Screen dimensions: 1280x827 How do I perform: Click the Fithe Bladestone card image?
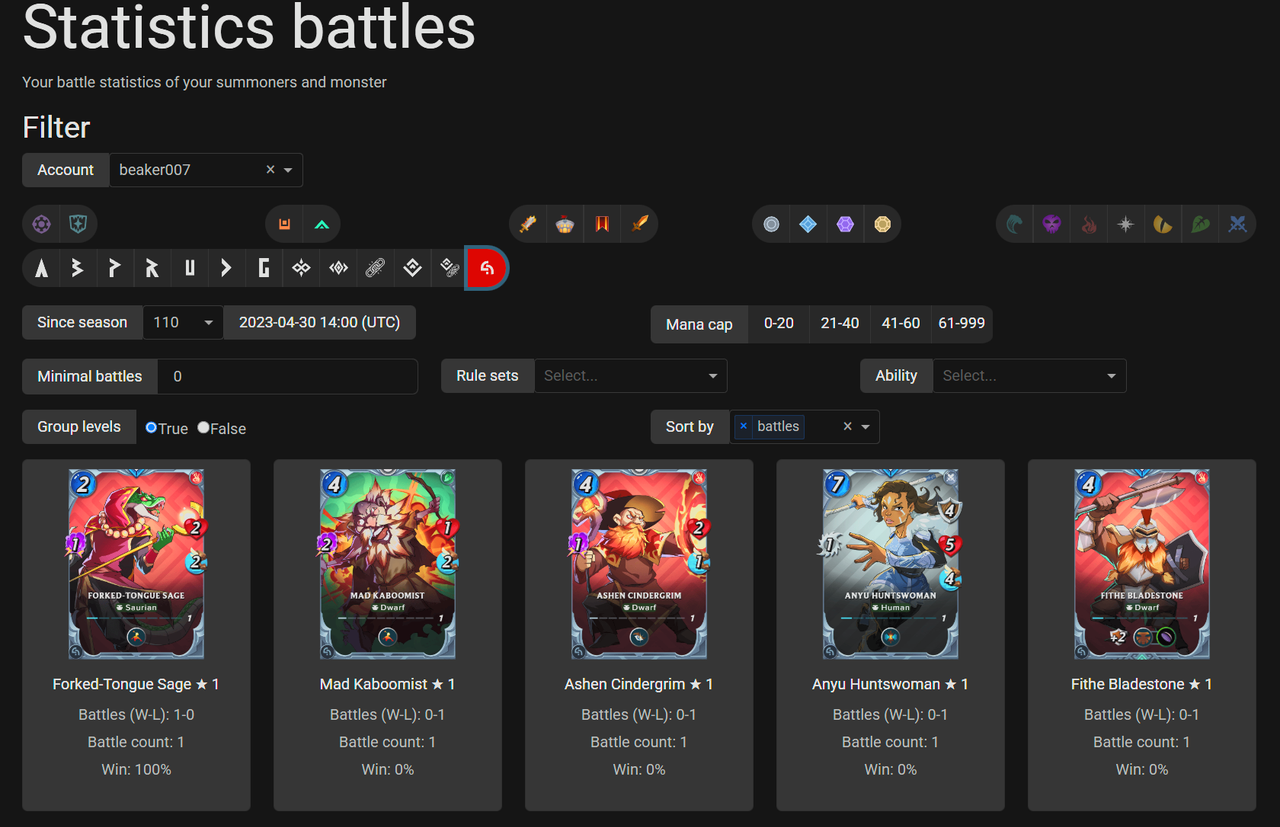click(1142, 563)
